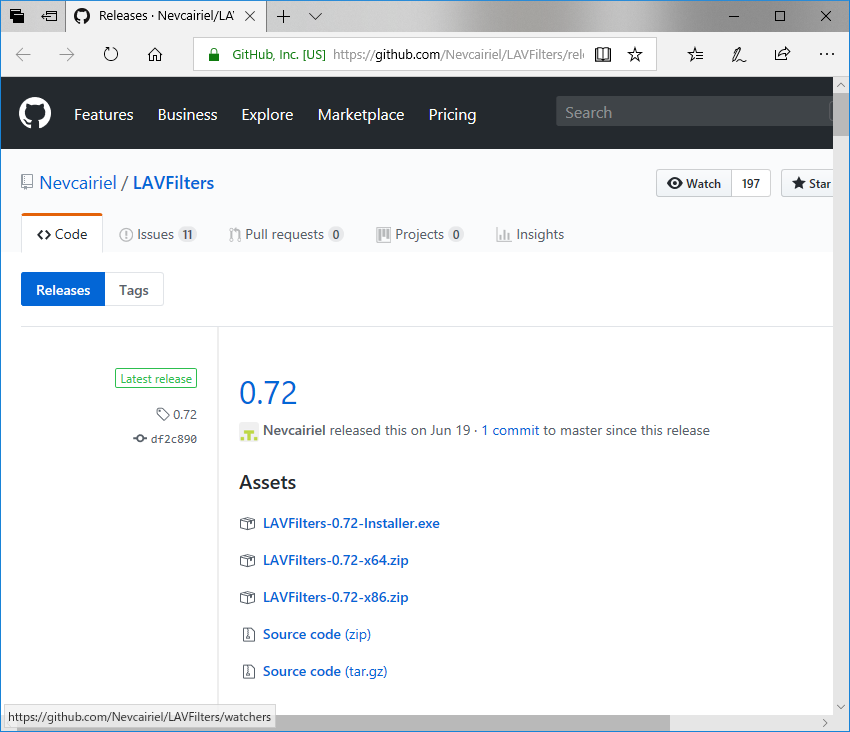The height and width of the screenshot is (732, 850).
Task: Select the Releases button
Action: pos(63,290)
